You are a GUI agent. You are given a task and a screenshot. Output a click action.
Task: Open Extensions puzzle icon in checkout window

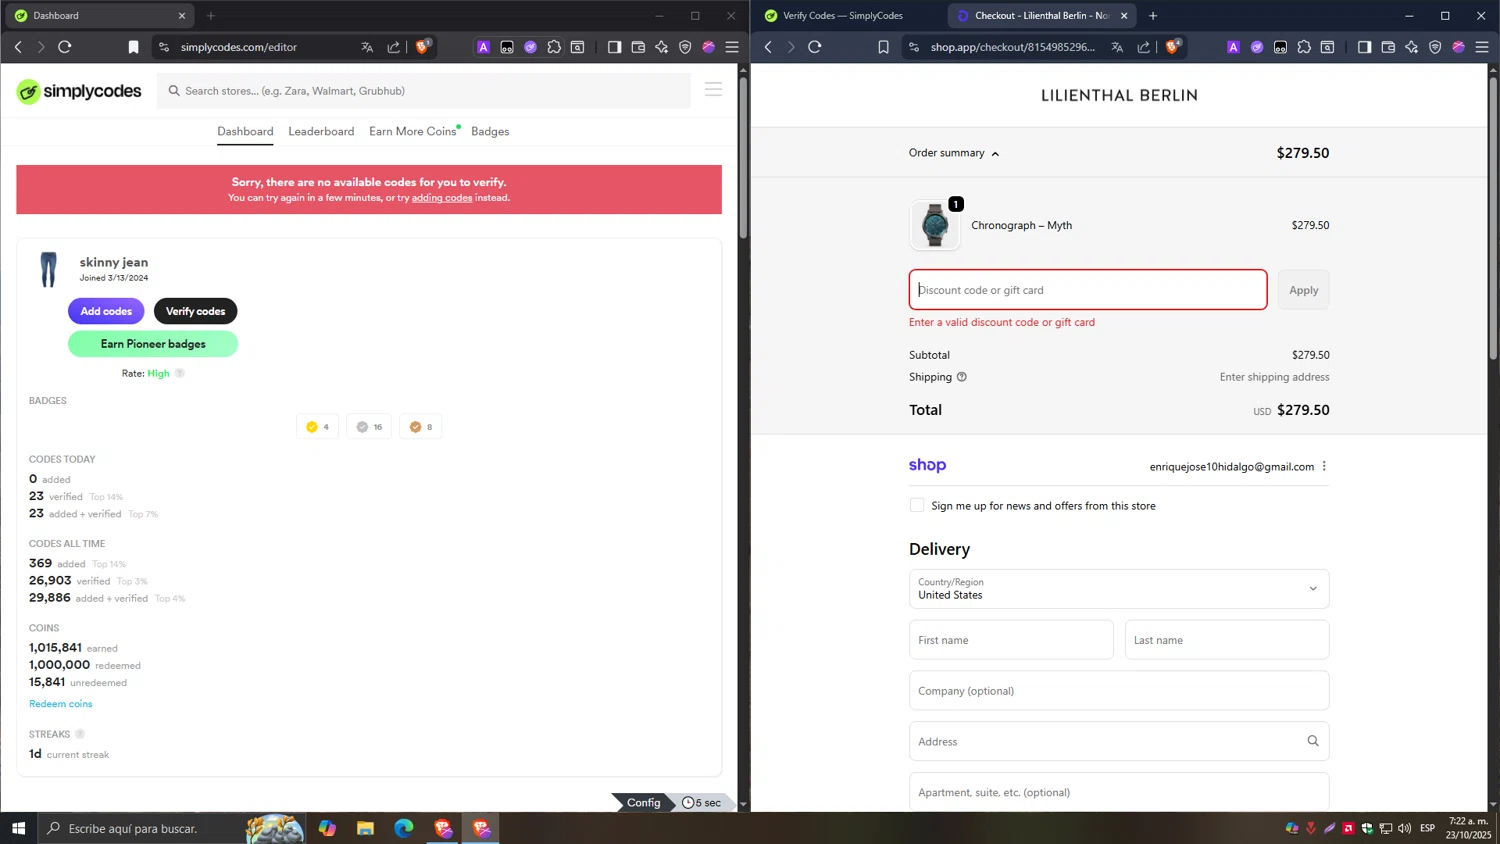(1304, 47)
